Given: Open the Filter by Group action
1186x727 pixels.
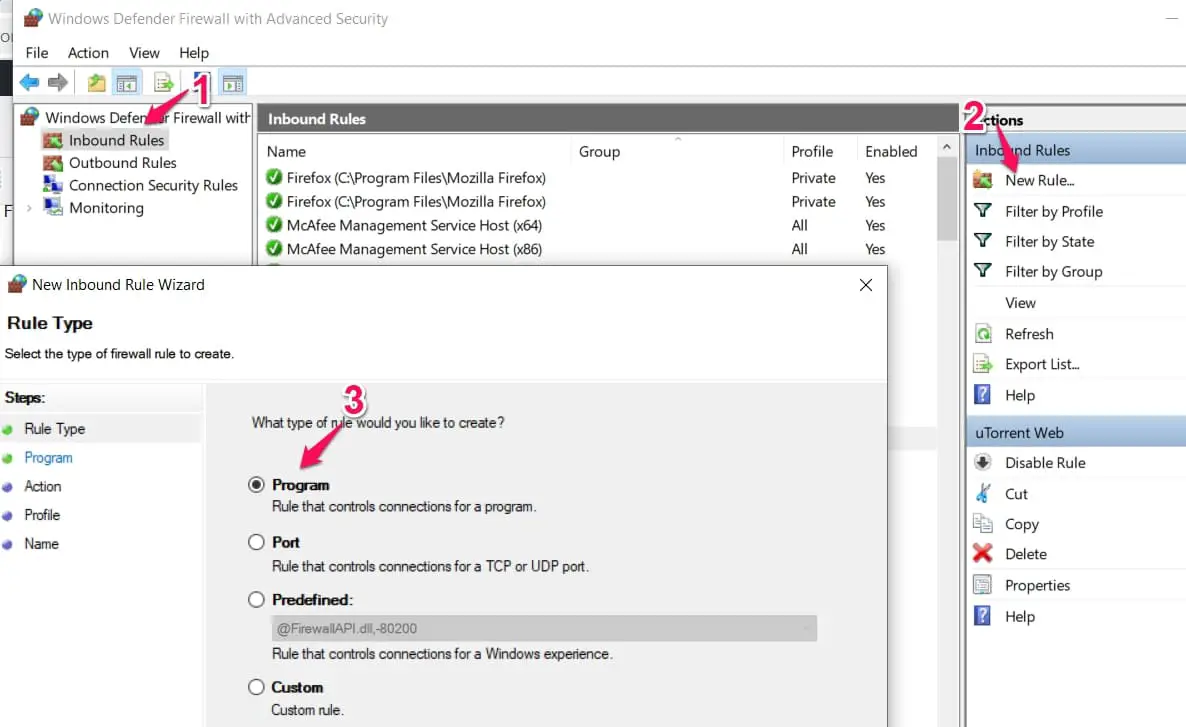Looking at the screenshot, I should 1053,272.
